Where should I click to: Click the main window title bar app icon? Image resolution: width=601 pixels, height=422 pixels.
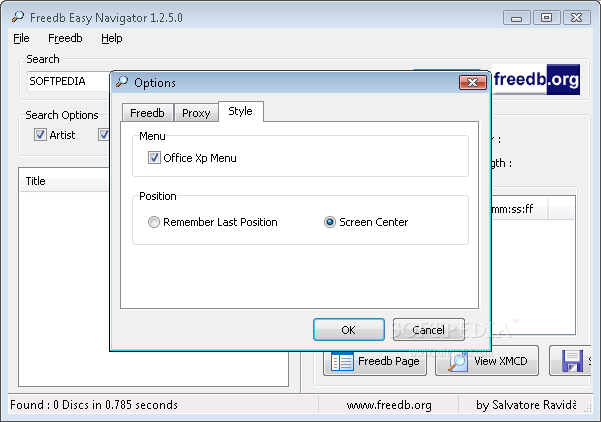(18, 17)
